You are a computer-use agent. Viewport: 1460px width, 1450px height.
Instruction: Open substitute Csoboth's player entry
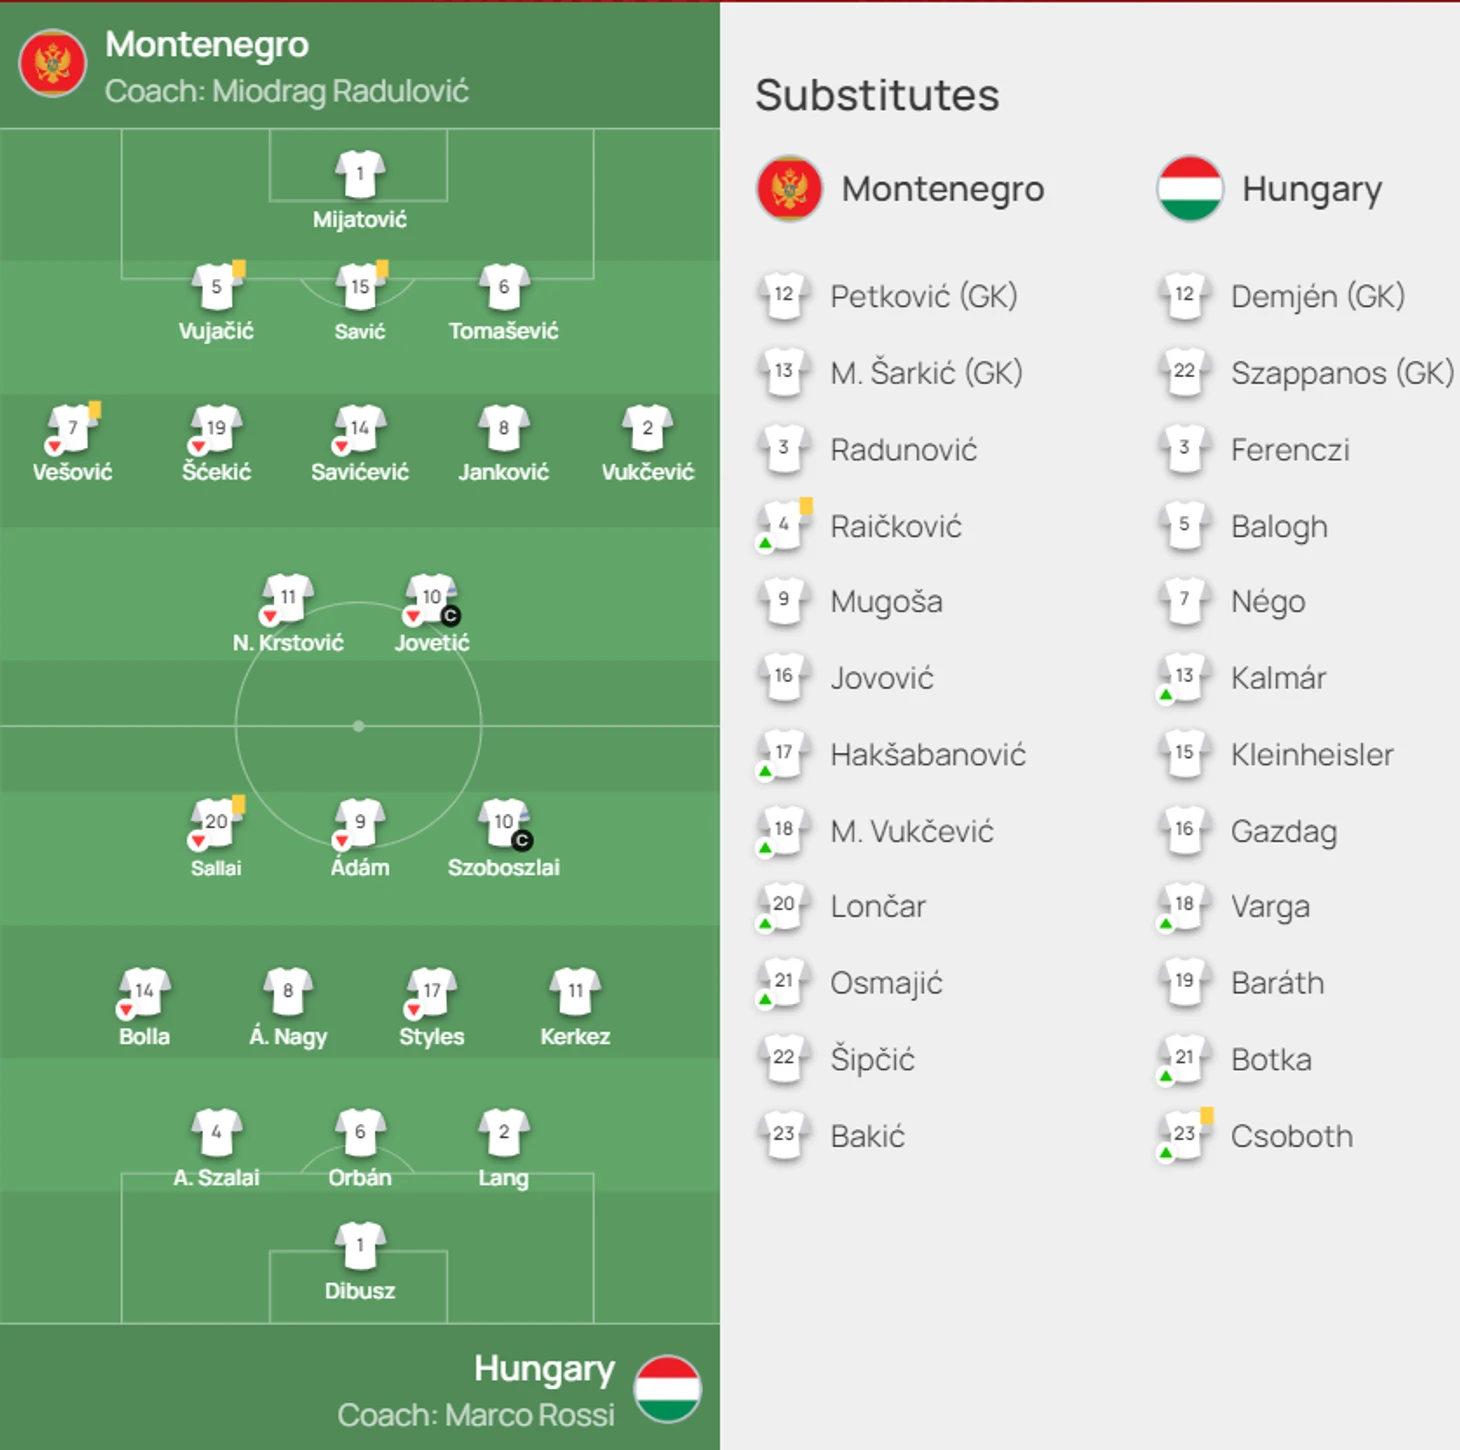(x=1291, y=1137)
